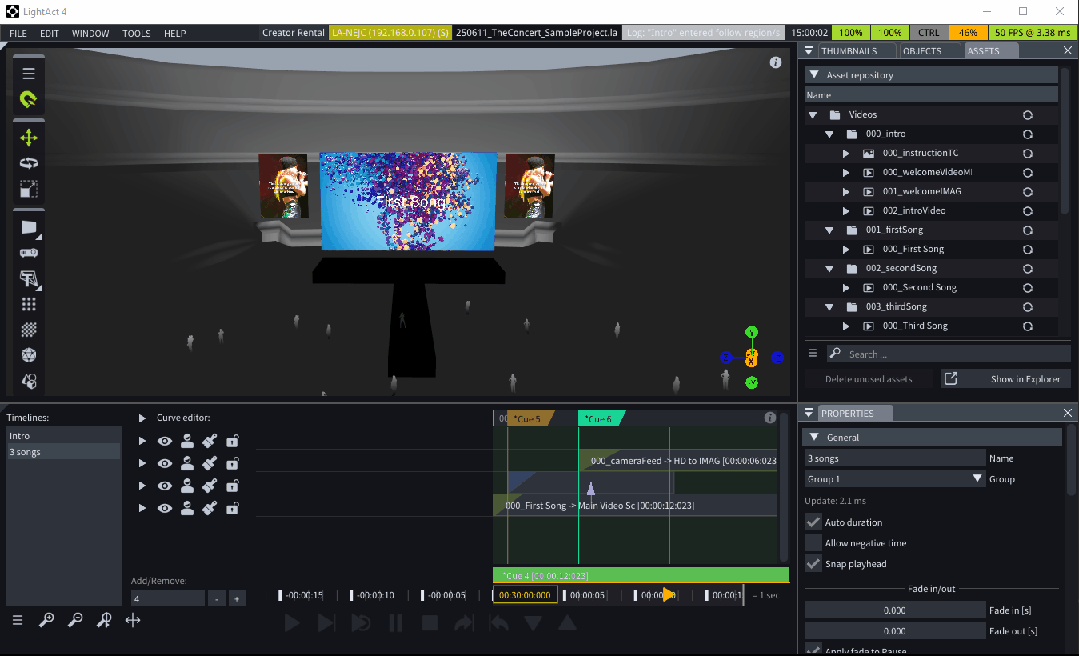Collapse the Videos folder
Screen dimensions: 1079x656
(x=813, y=115)
